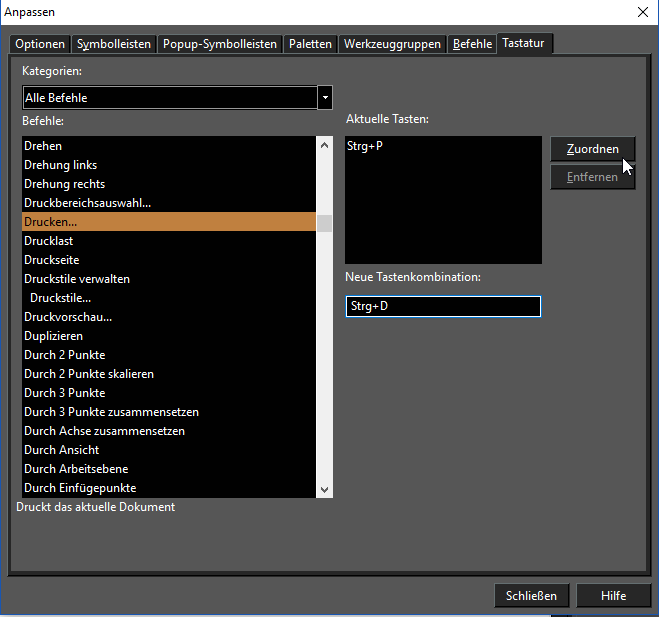The image size is (659, 617).
Task: Select the Durch Ansicht command
Action: tap(169, 450)
